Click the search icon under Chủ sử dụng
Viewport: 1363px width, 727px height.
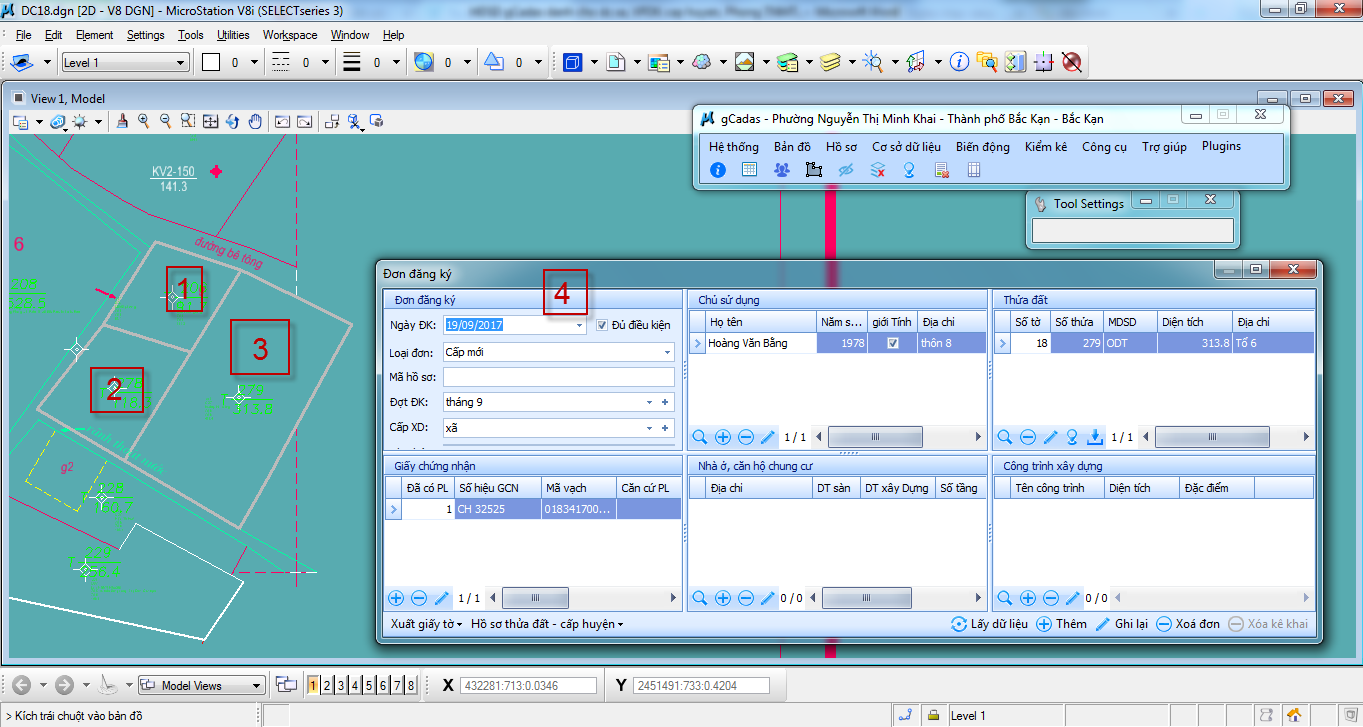(700, 437)
